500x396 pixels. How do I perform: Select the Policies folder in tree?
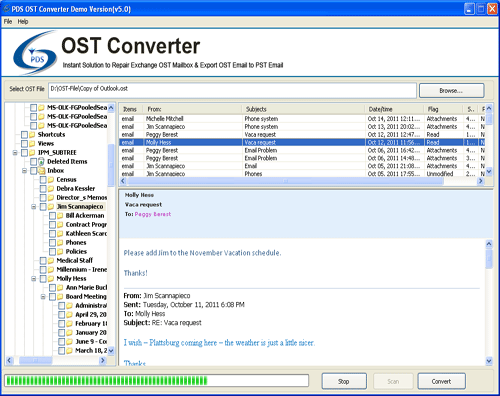(76, 252)
